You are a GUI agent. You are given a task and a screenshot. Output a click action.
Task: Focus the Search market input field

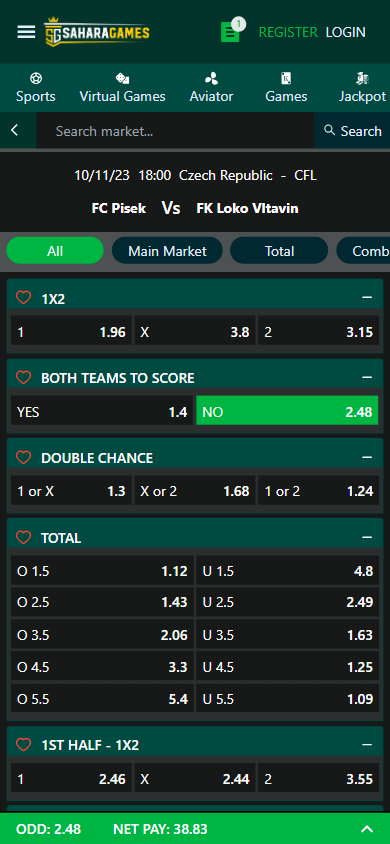[175, 131]
